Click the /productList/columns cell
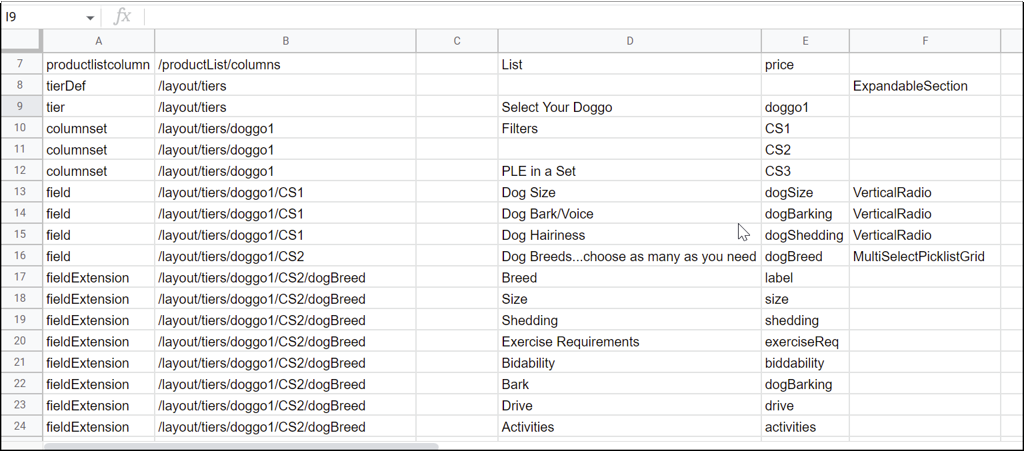1024x451 pixels. tap(285, 65)
